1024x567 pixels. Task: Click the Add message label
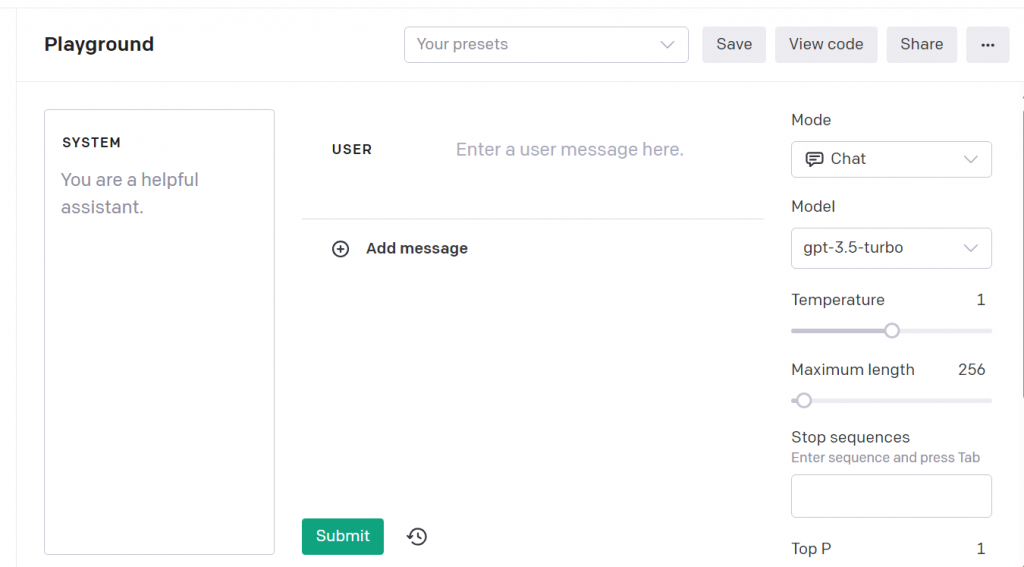coord(416,249)
